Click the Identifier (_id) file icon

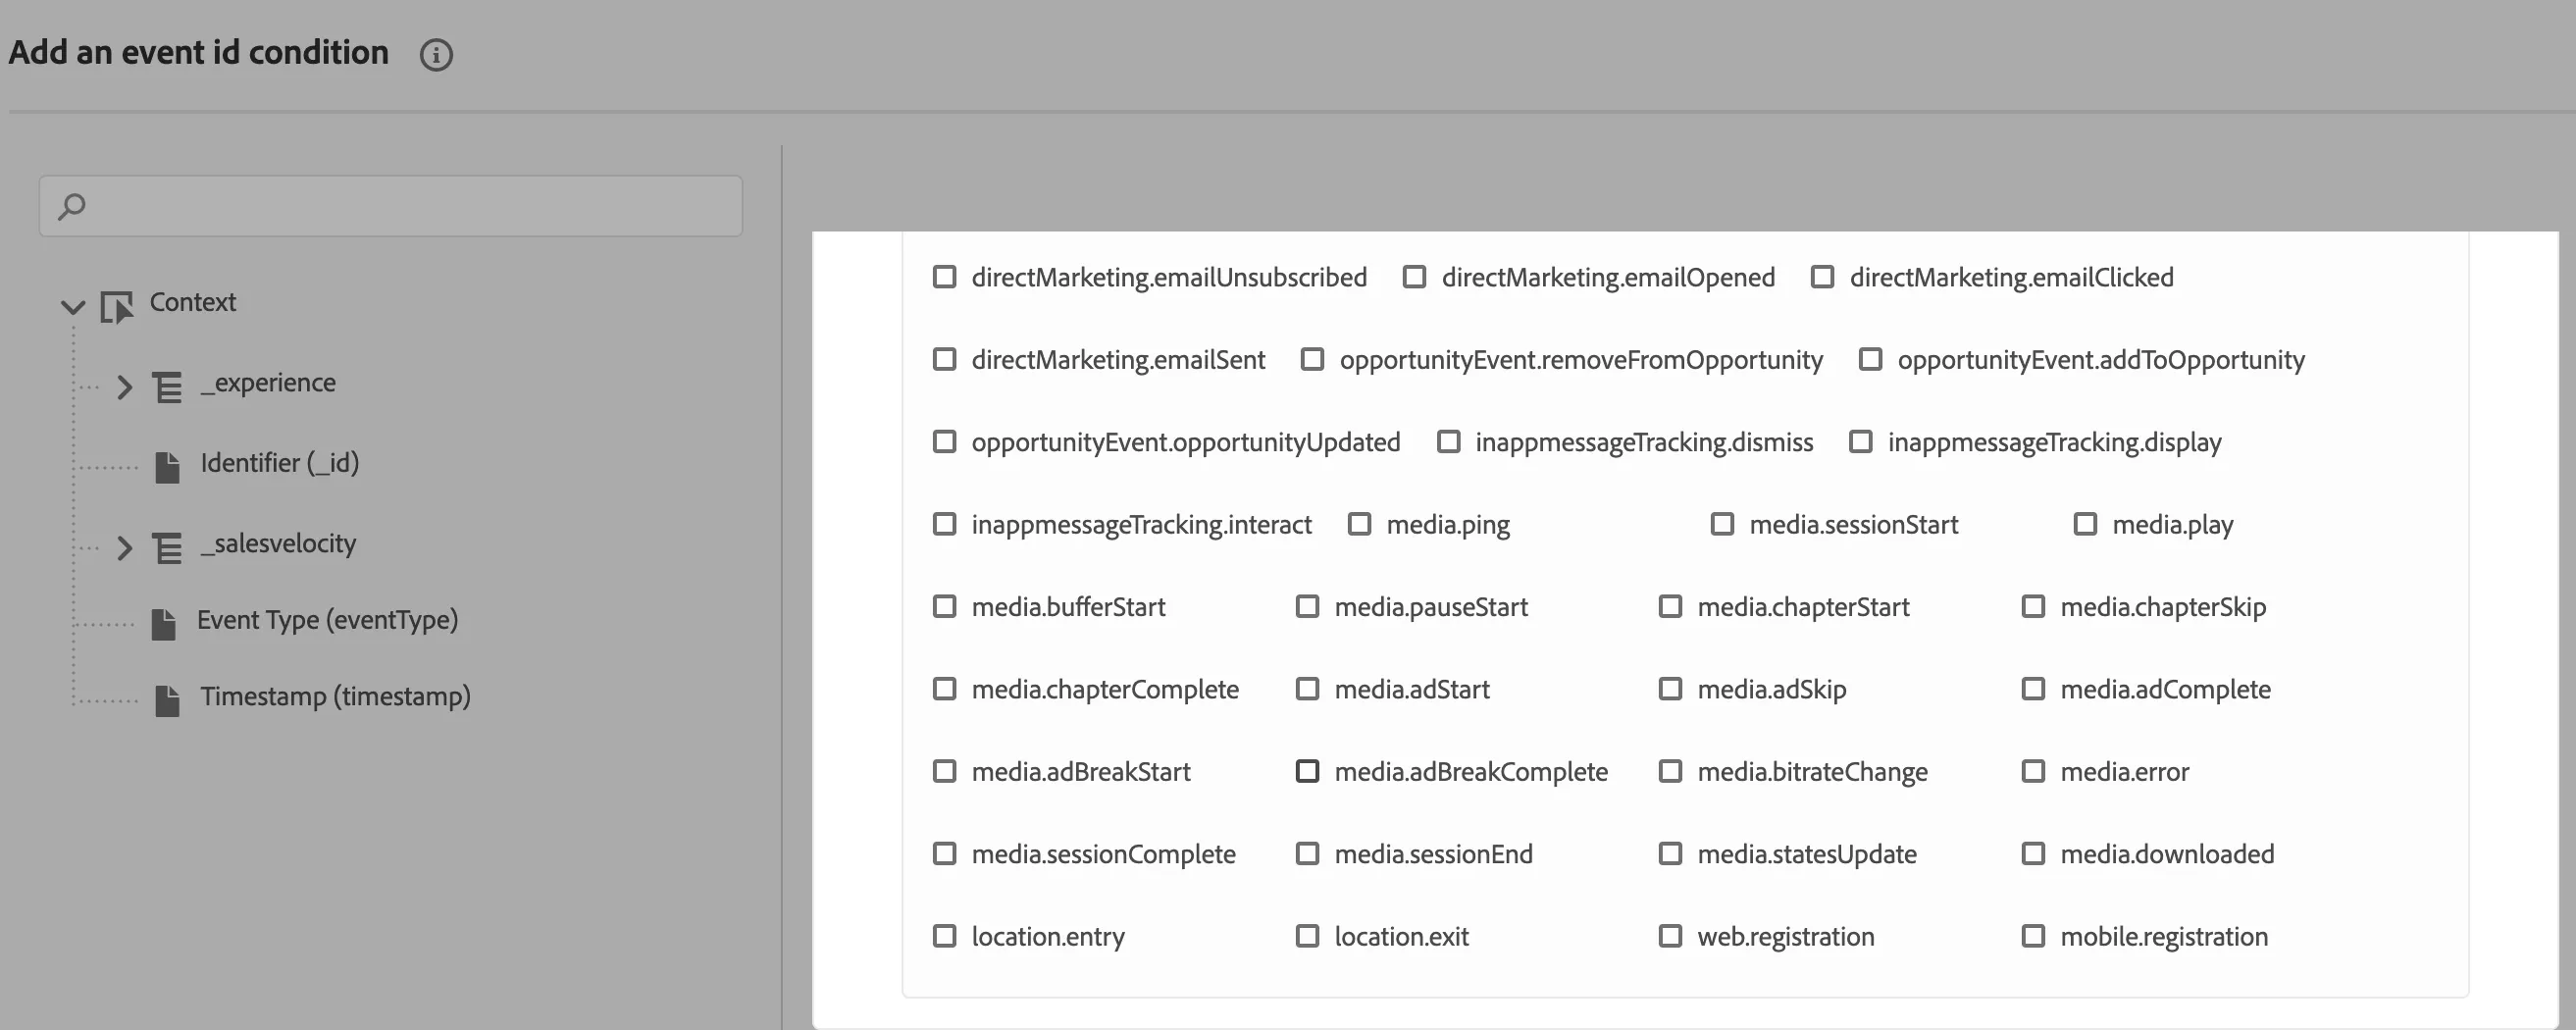coord(167,466)
